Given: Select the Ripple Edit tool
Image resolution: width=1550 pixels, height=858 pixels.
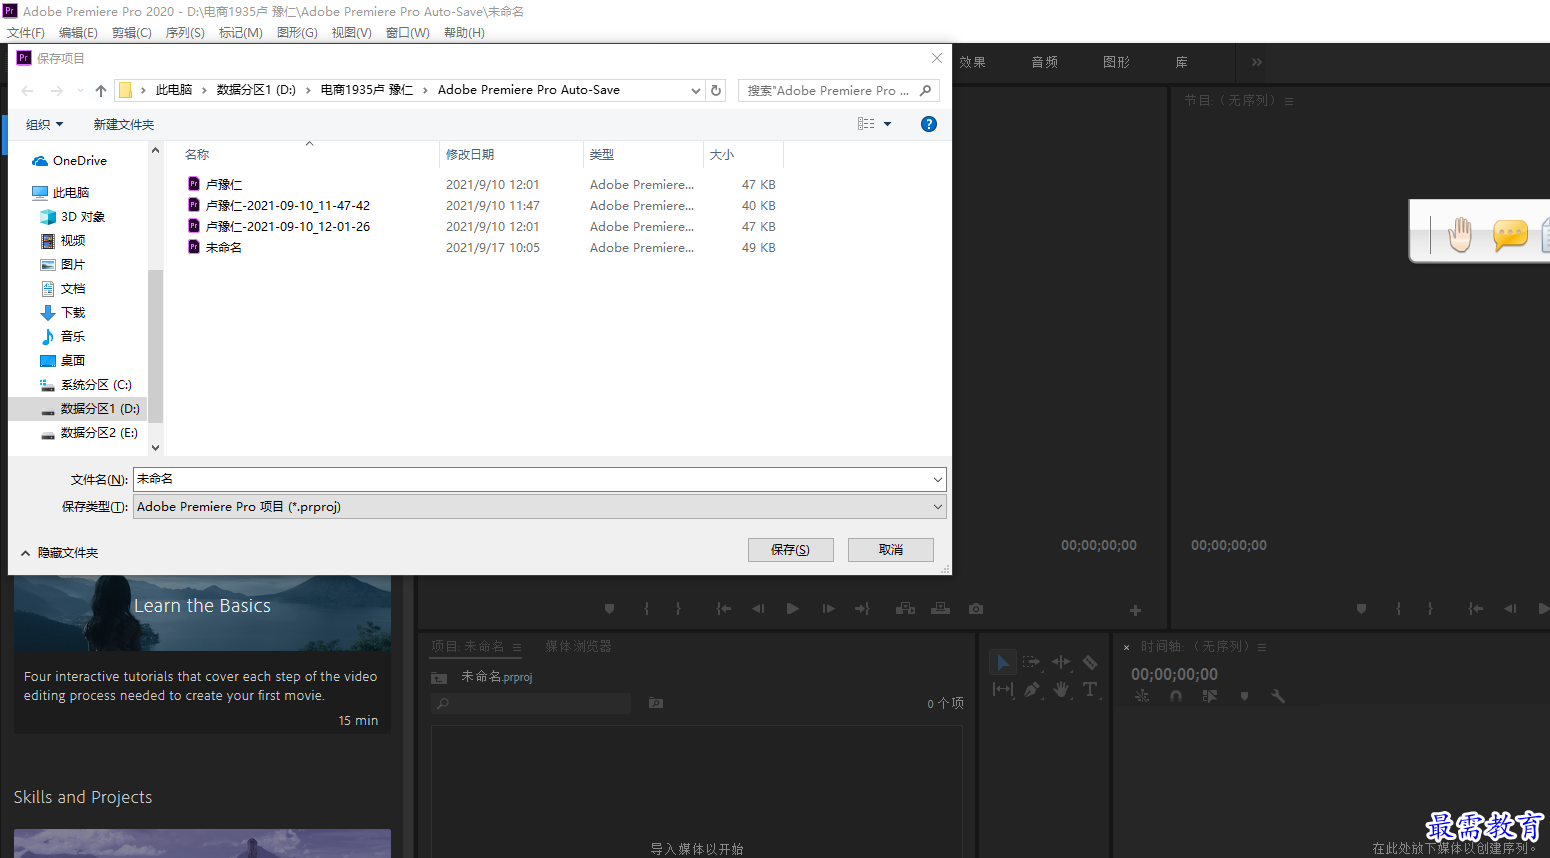Looking at the screenshot, I should click(x=1061, y=662).
